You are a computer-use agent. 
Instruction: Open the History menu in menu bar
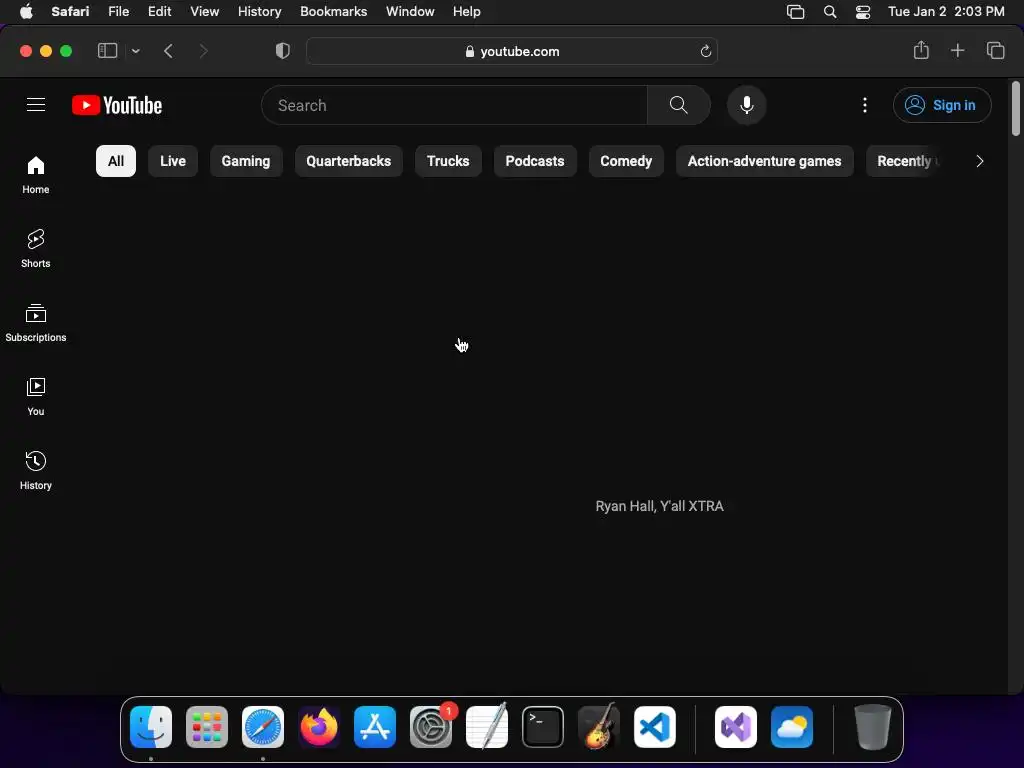(x=259, y=12)
